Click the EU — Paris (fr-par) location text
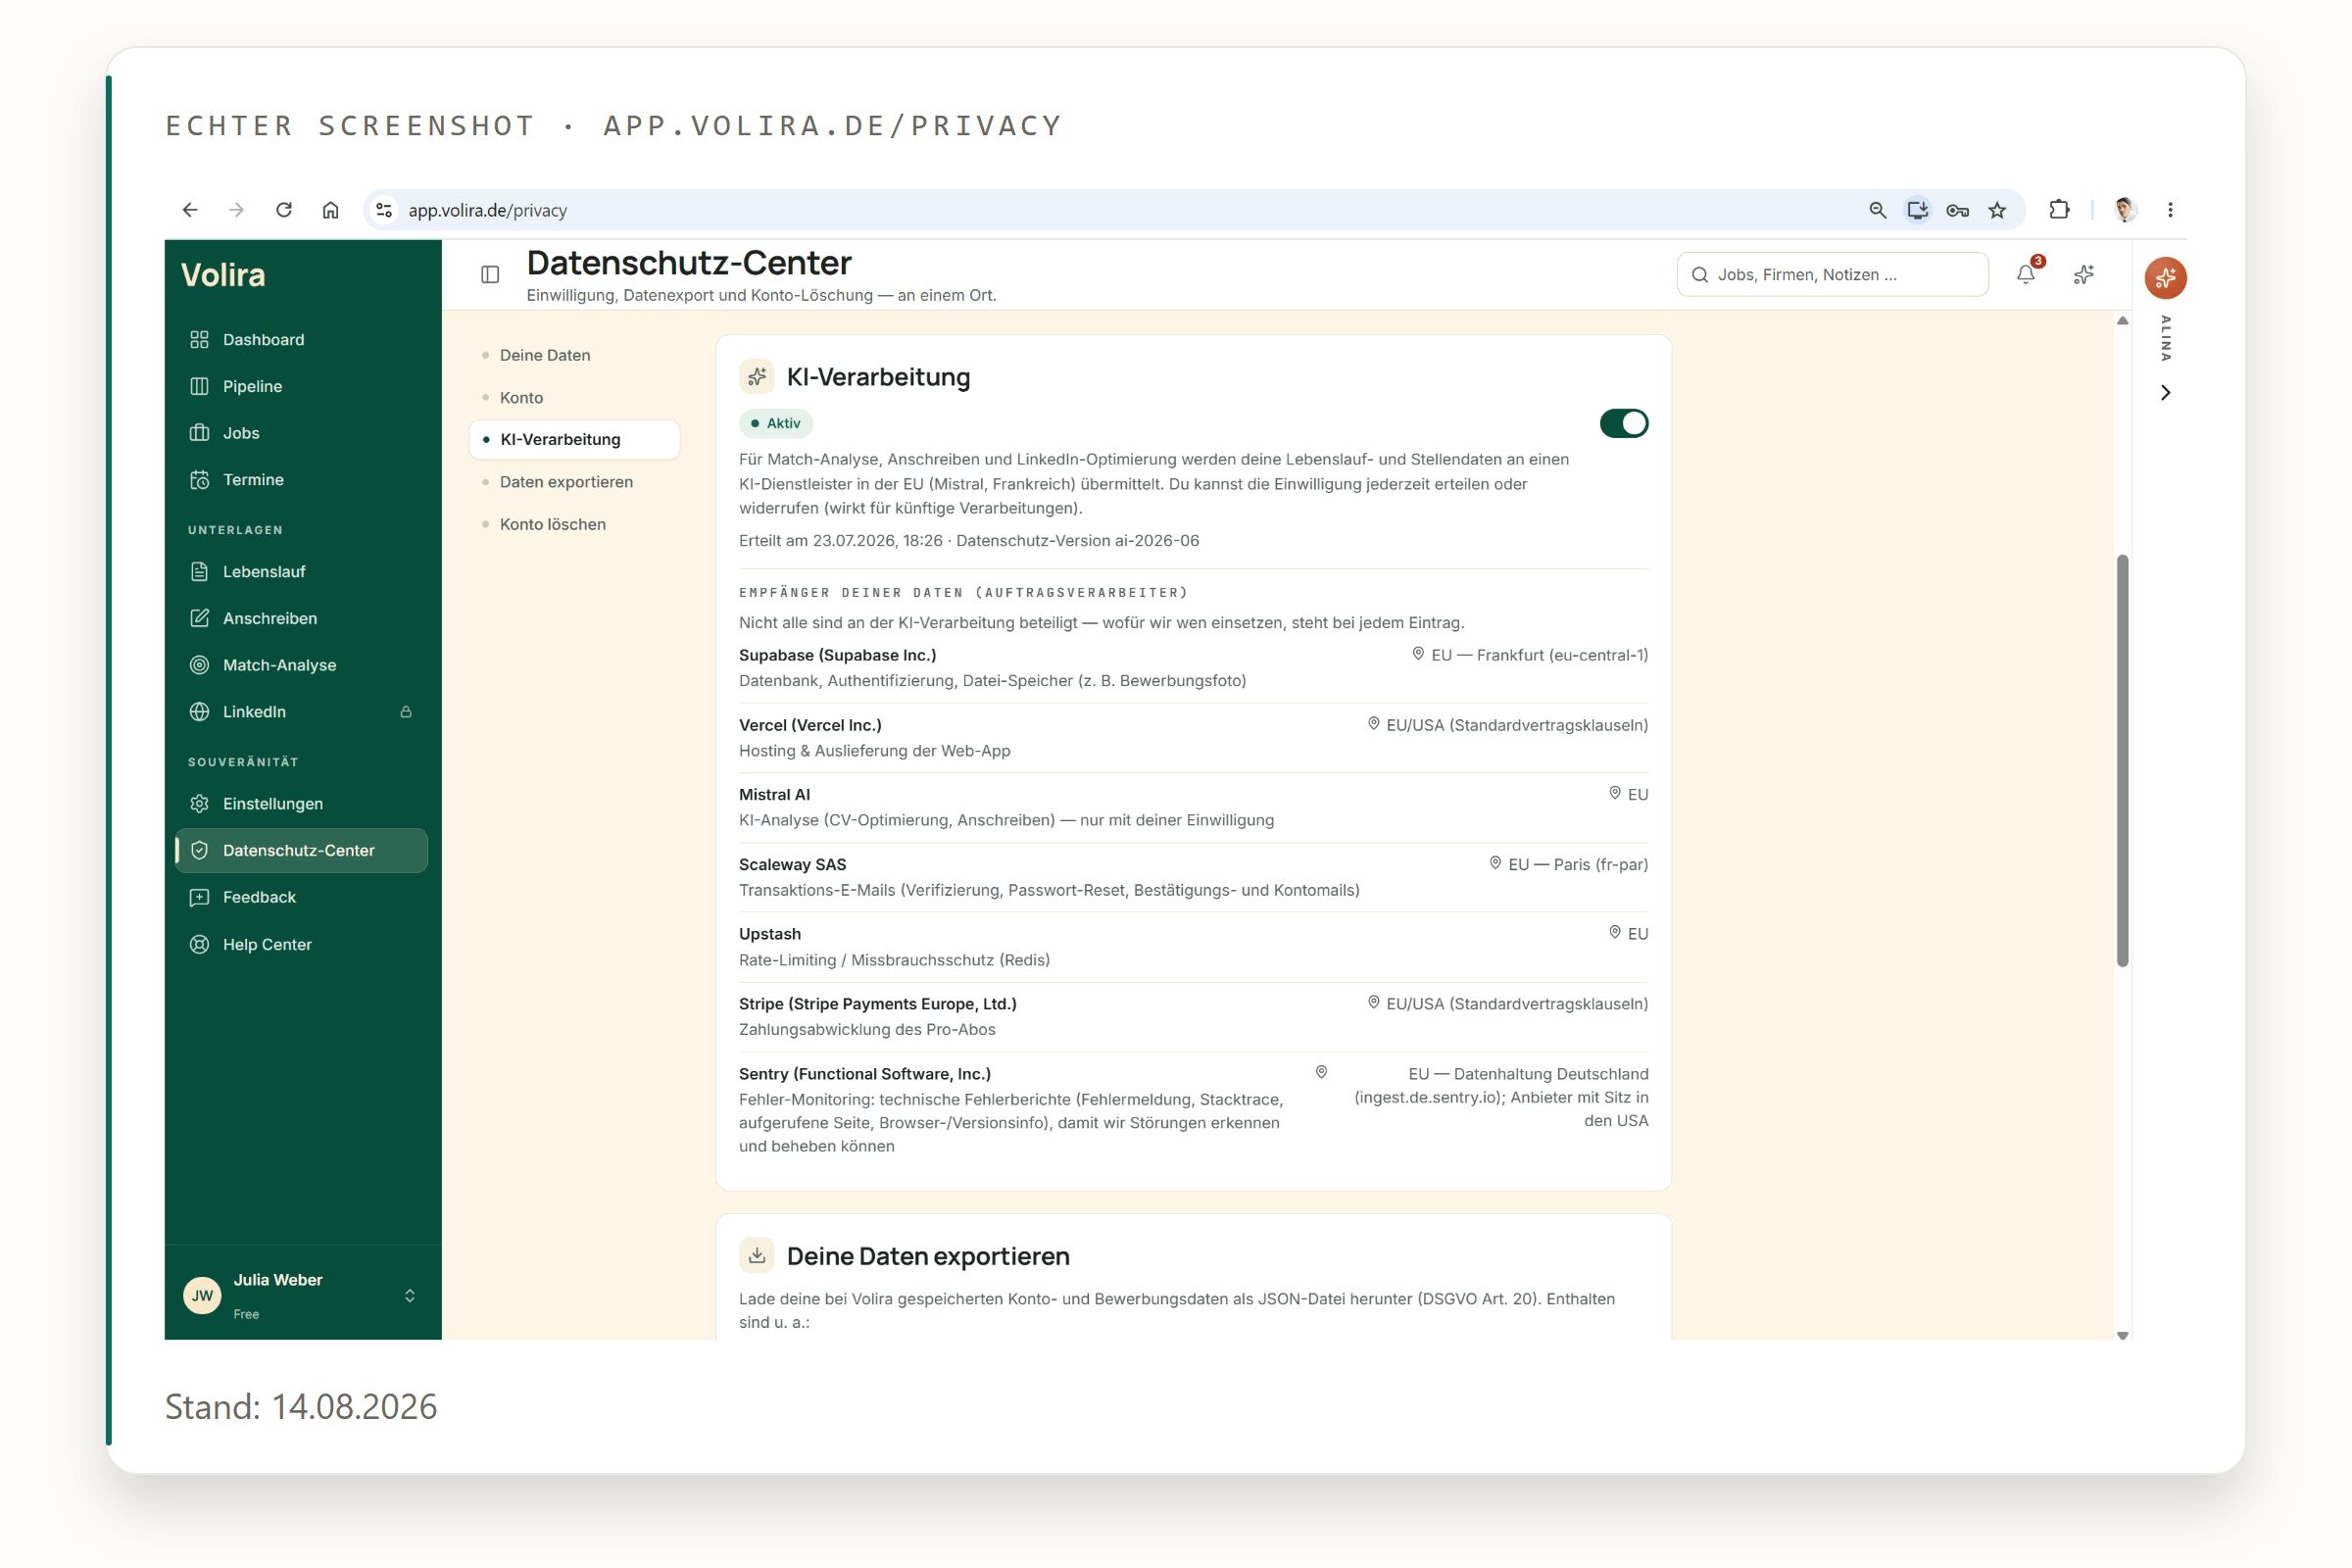Viewport: 2352px width, 1568px height. (x=1578, y=865)
